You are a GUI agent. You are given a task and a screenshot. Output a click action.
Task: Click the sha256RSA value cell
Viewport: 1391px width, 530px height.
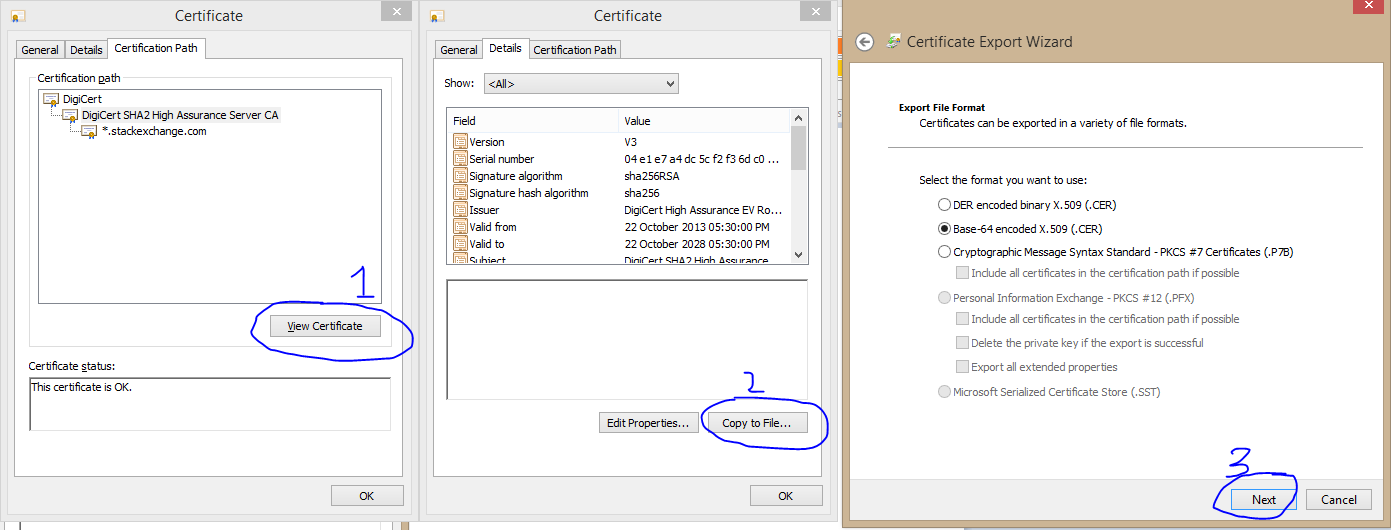click(652, 176)
